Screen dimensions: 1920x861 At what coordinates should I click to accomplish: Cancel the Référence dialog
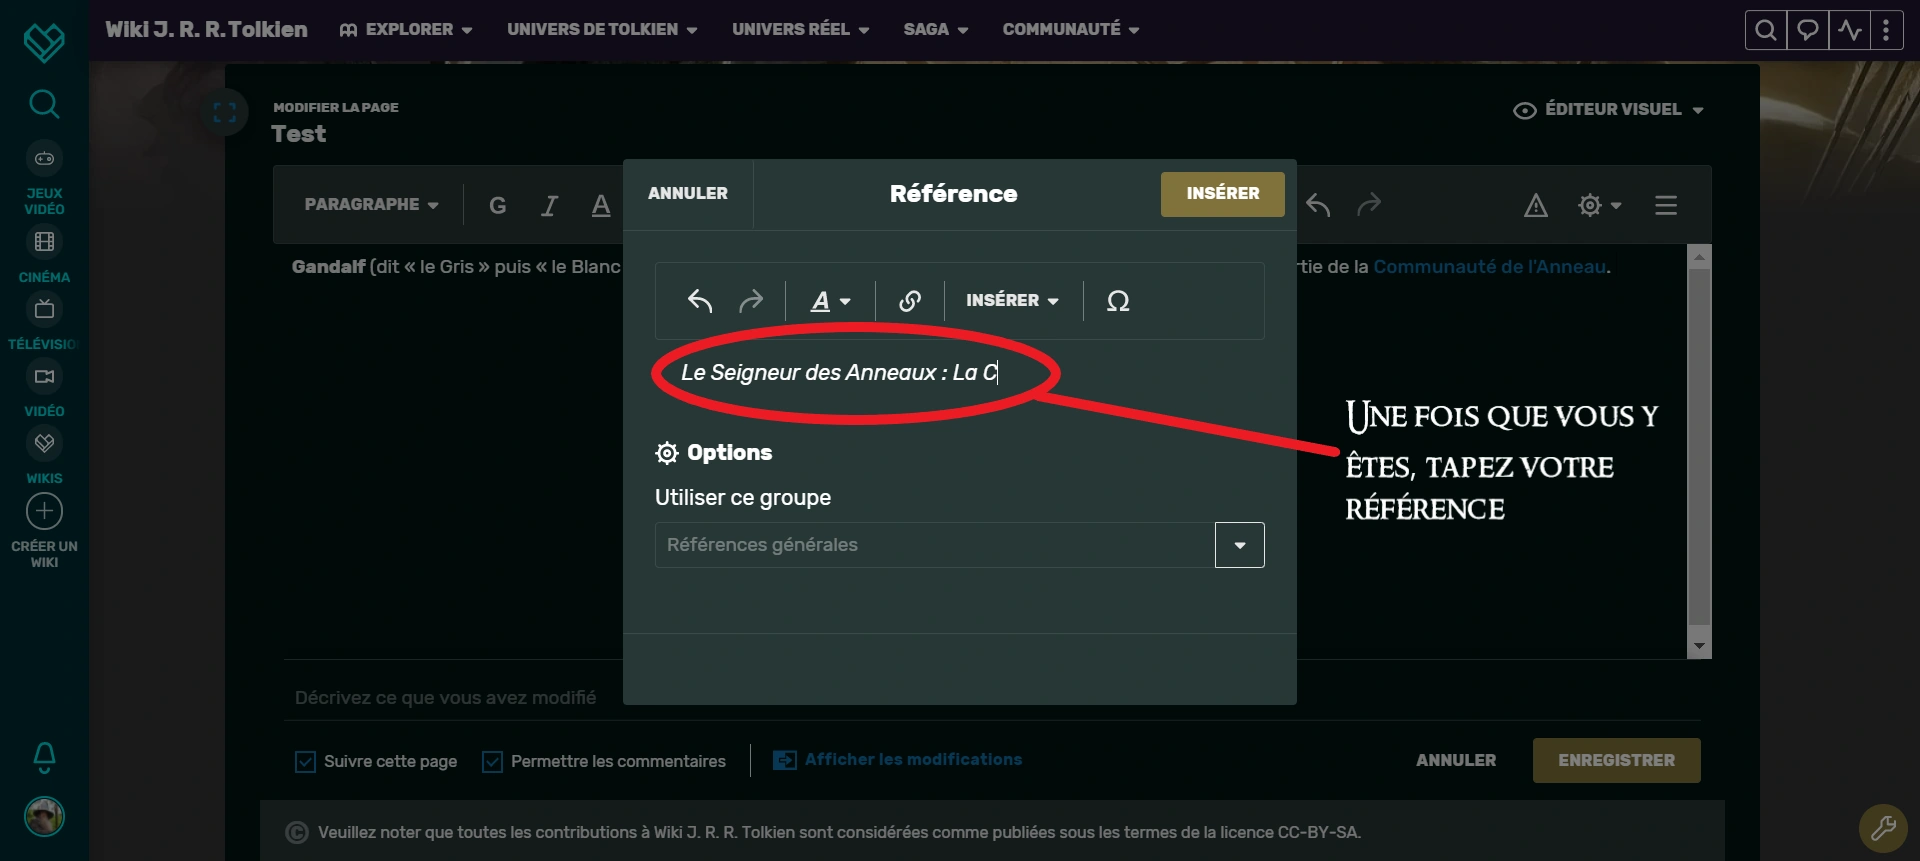(x=688, y=194)
